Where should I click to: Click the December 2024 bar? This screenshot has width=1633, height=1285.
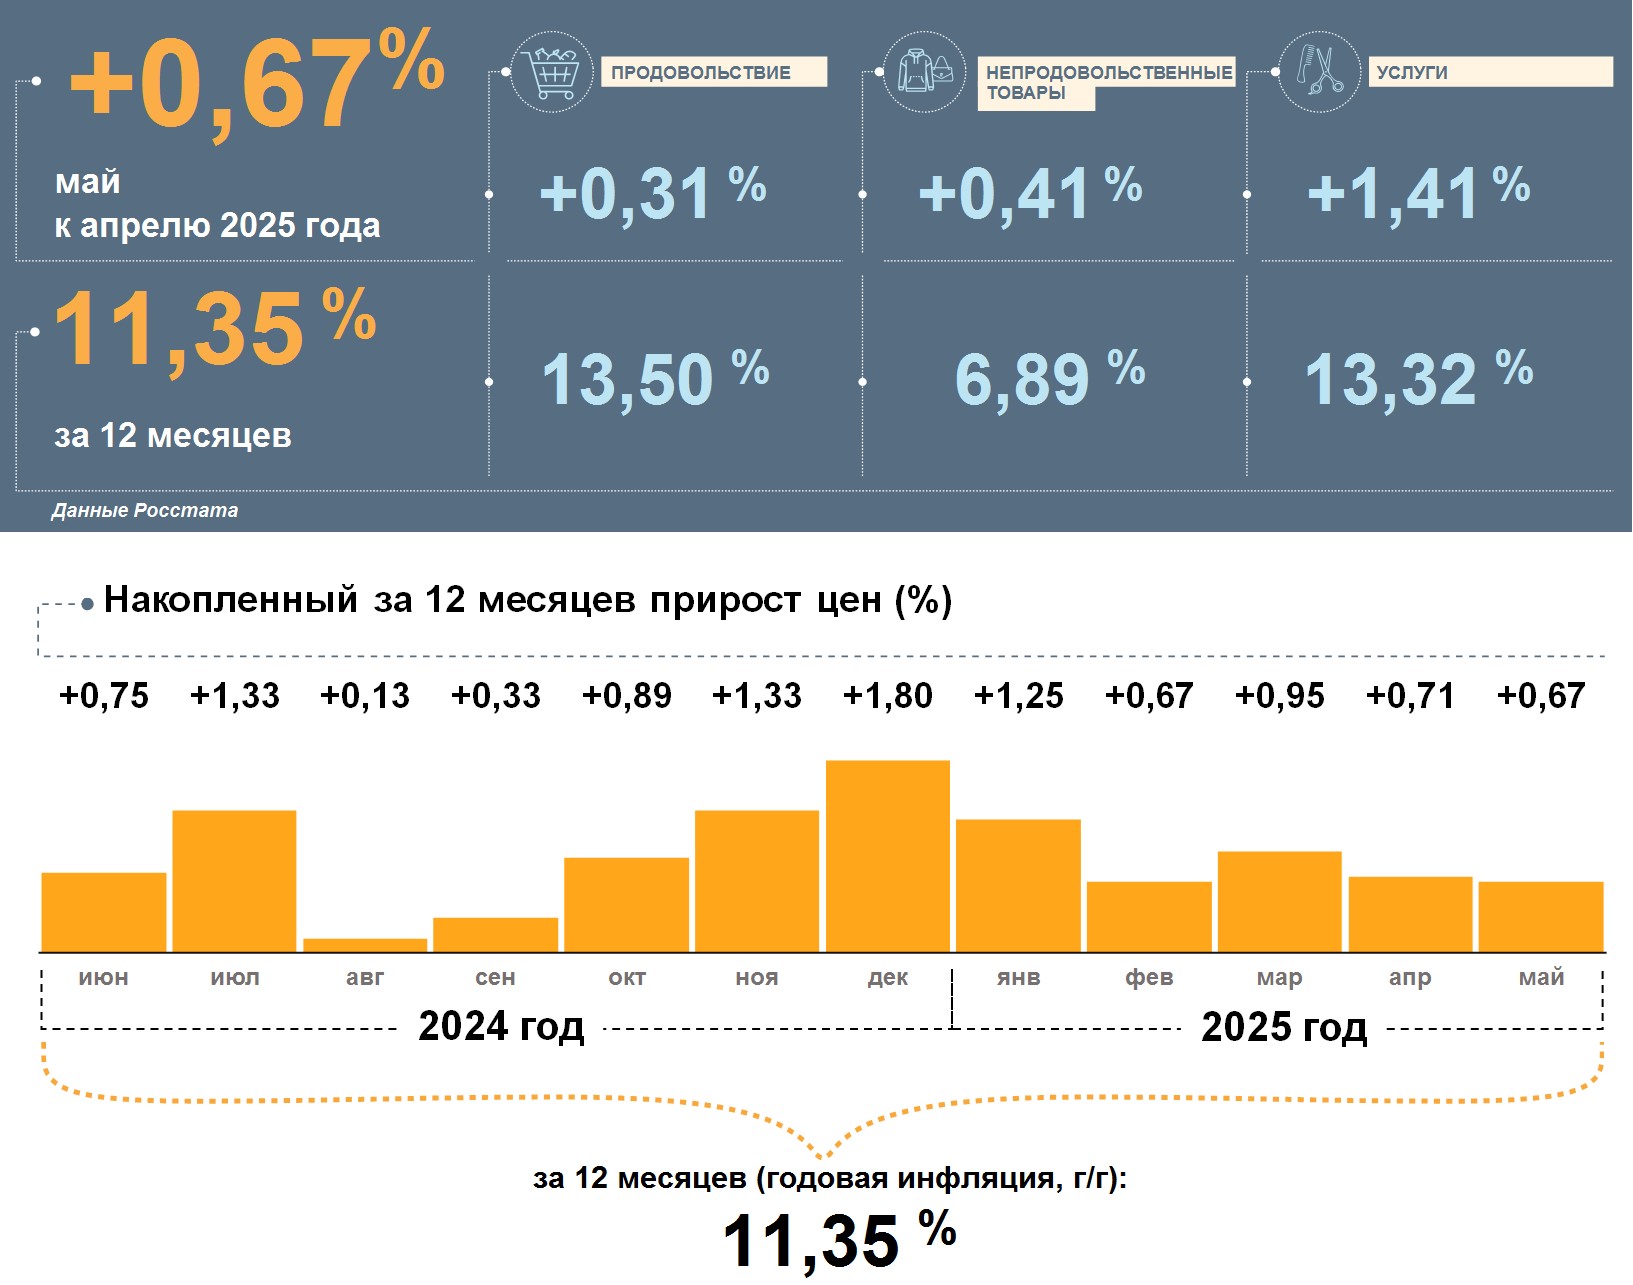coord(888,856)
